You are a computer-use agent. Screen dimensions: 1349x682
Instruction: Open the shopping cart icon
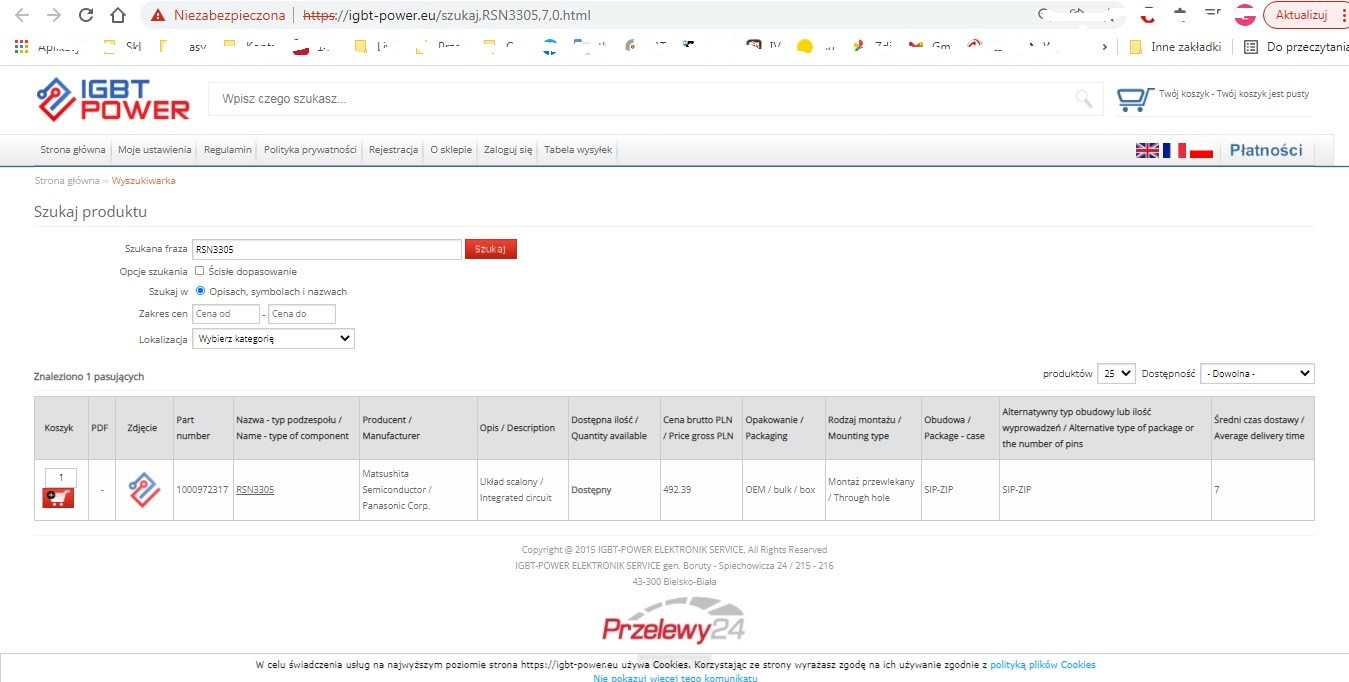[x=1134, y=99]
